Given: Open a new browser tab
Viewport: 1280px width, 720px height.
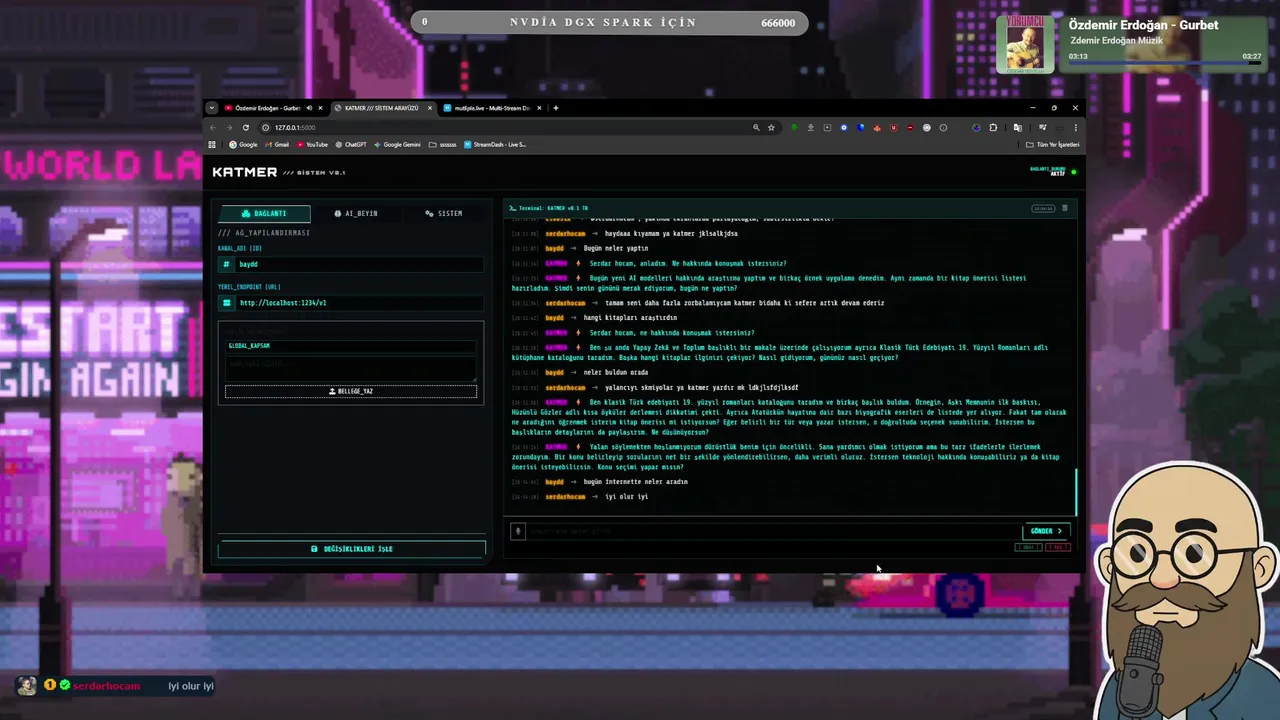Looking at the screenshot, I should click(x=556, y=108).
